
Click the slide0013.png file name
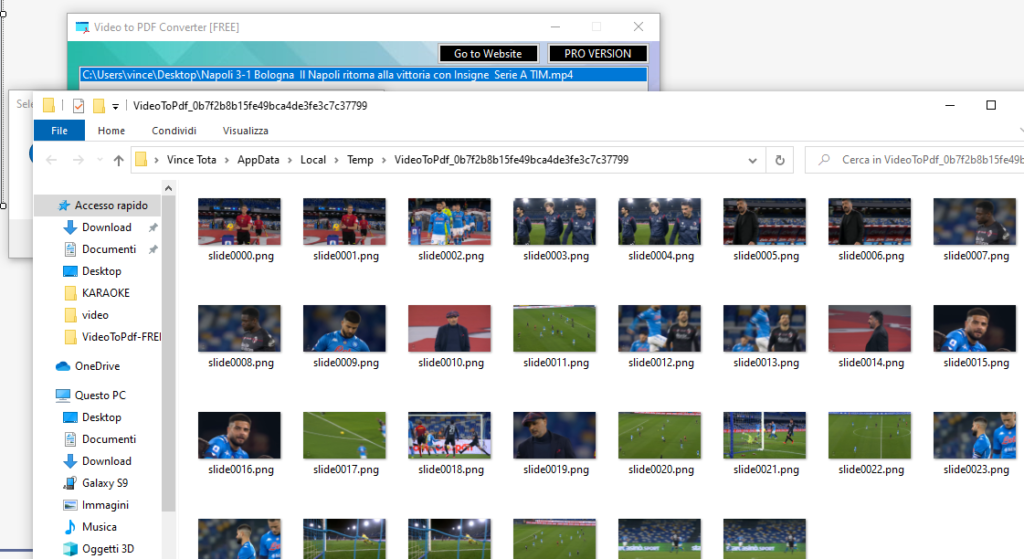(766, 362)
